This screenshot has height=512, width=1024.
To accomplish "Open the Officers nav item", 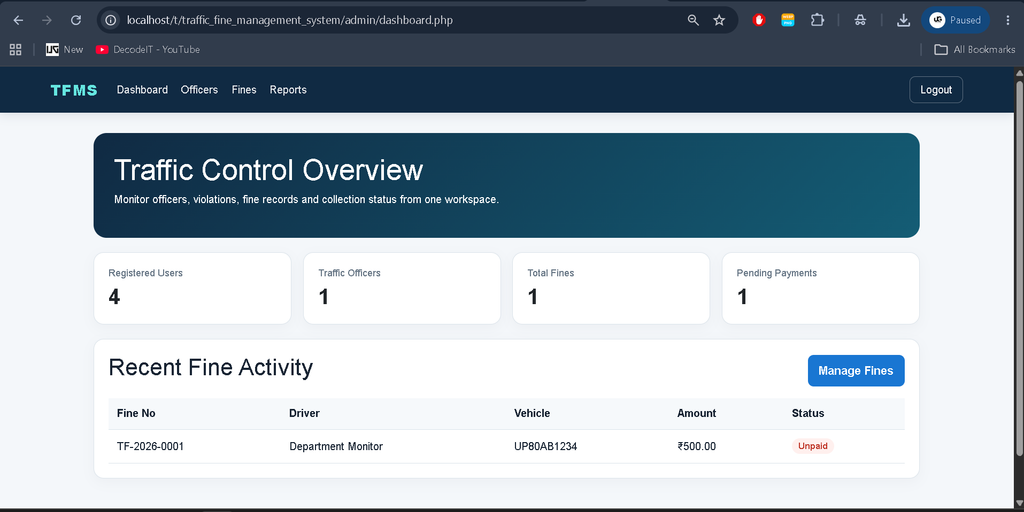I will tap(199, 90).
